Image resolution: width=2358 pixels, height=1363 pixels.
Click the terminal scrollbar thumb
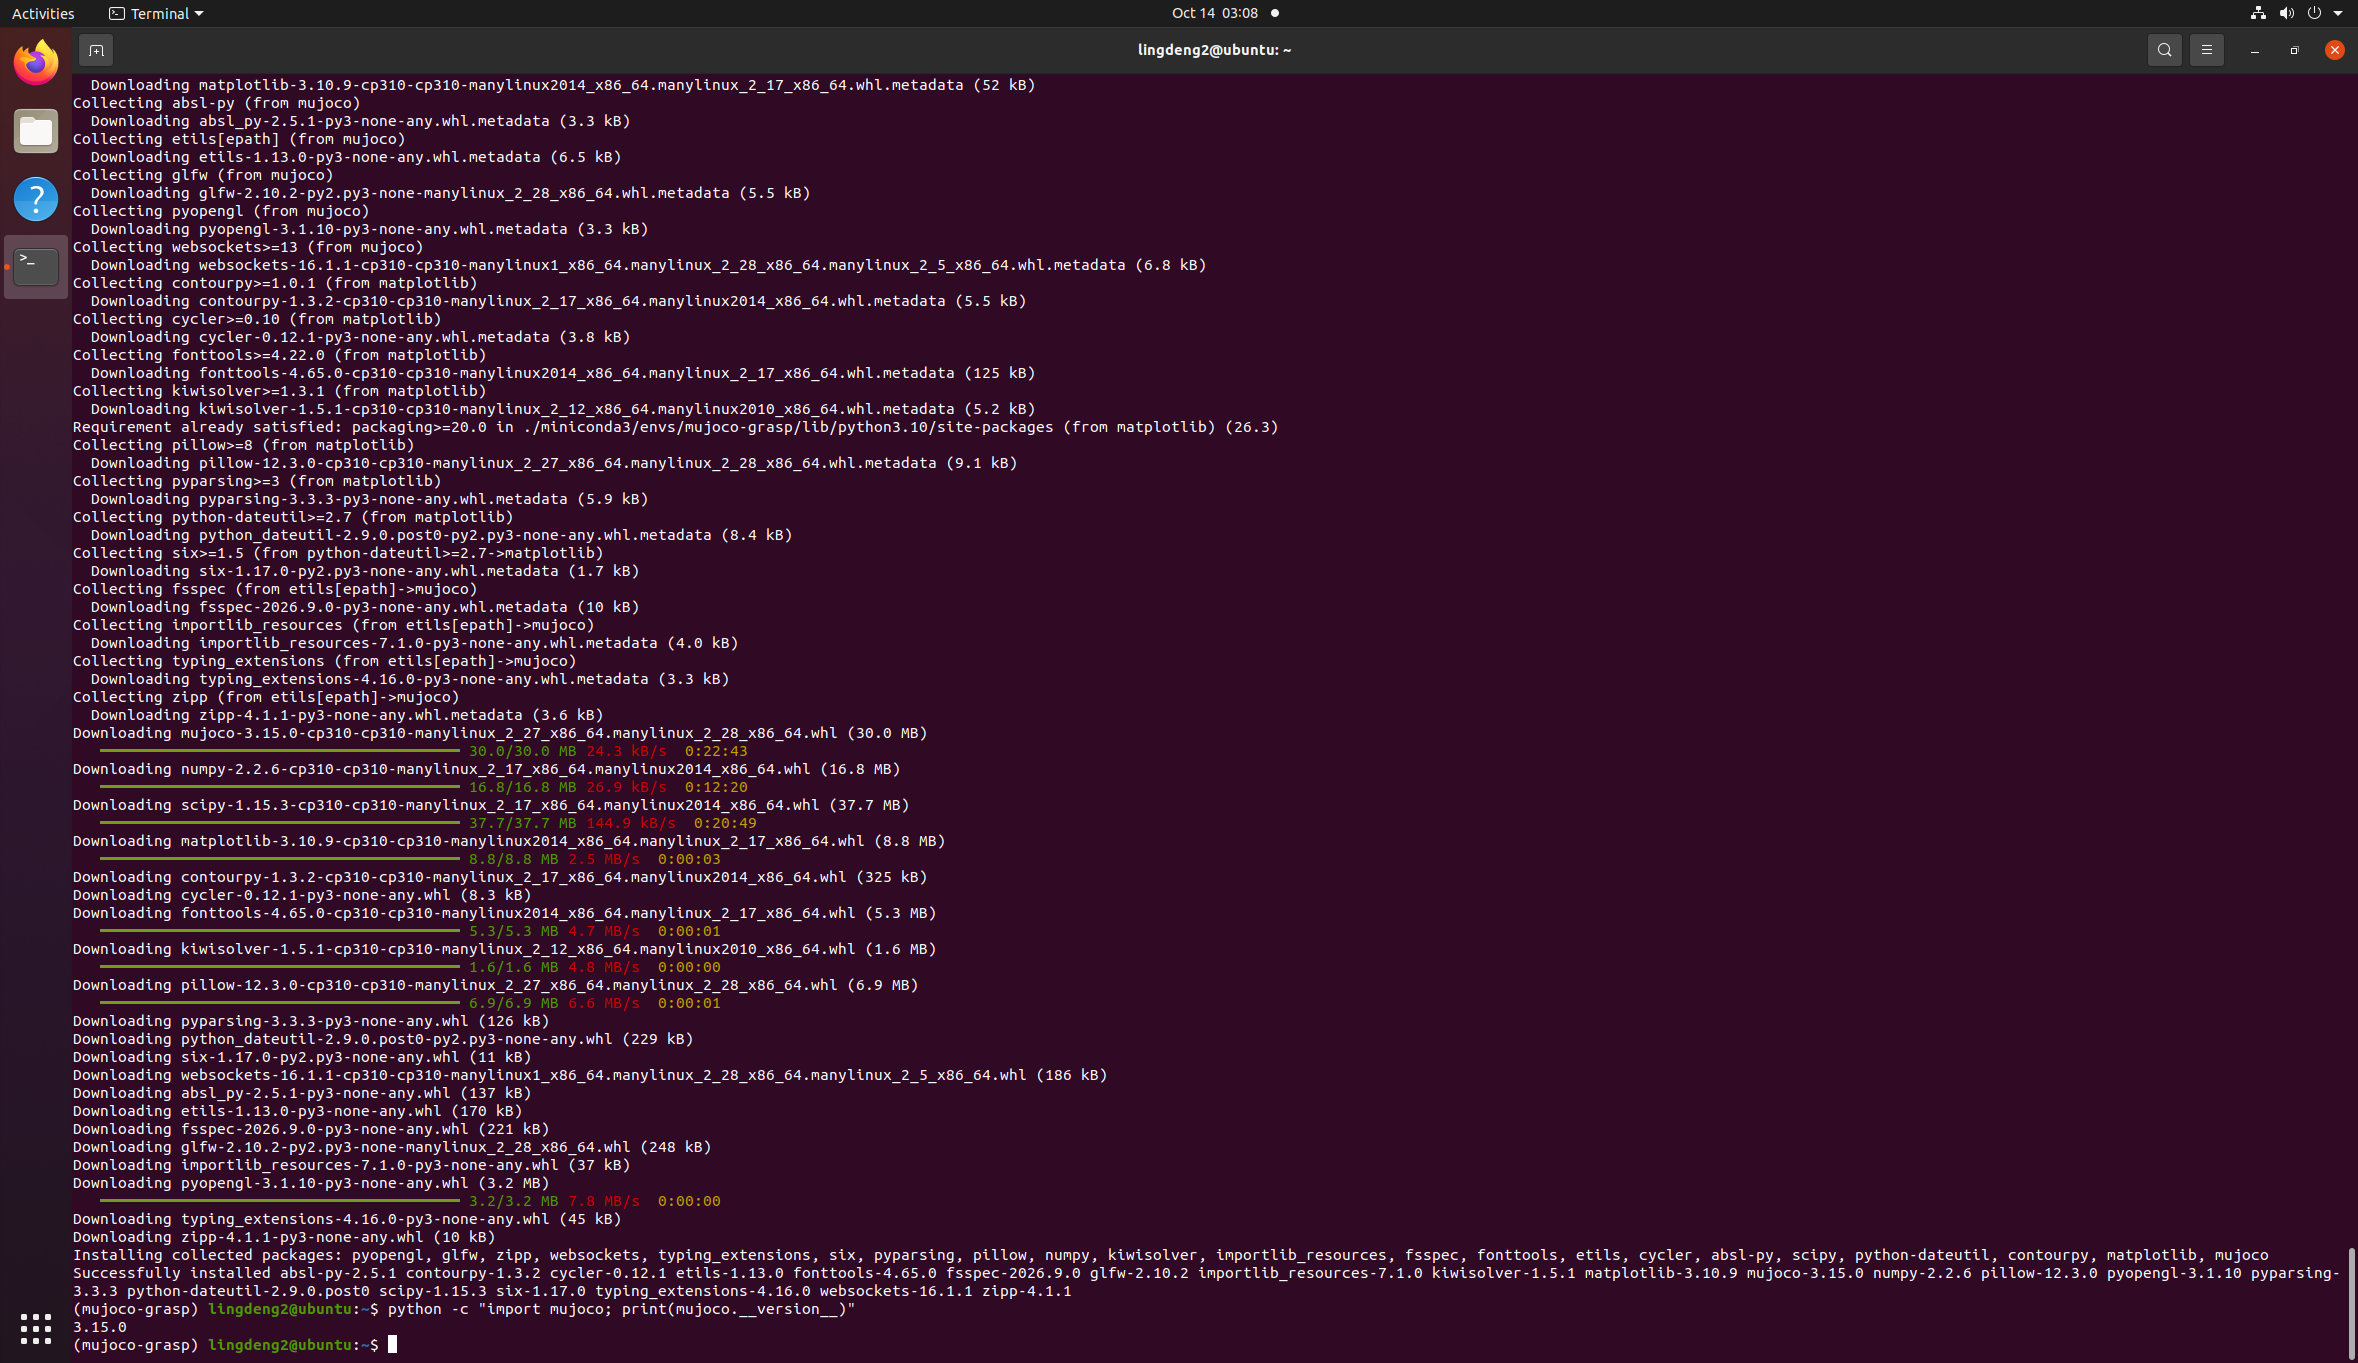[x=2351, y=1302]
